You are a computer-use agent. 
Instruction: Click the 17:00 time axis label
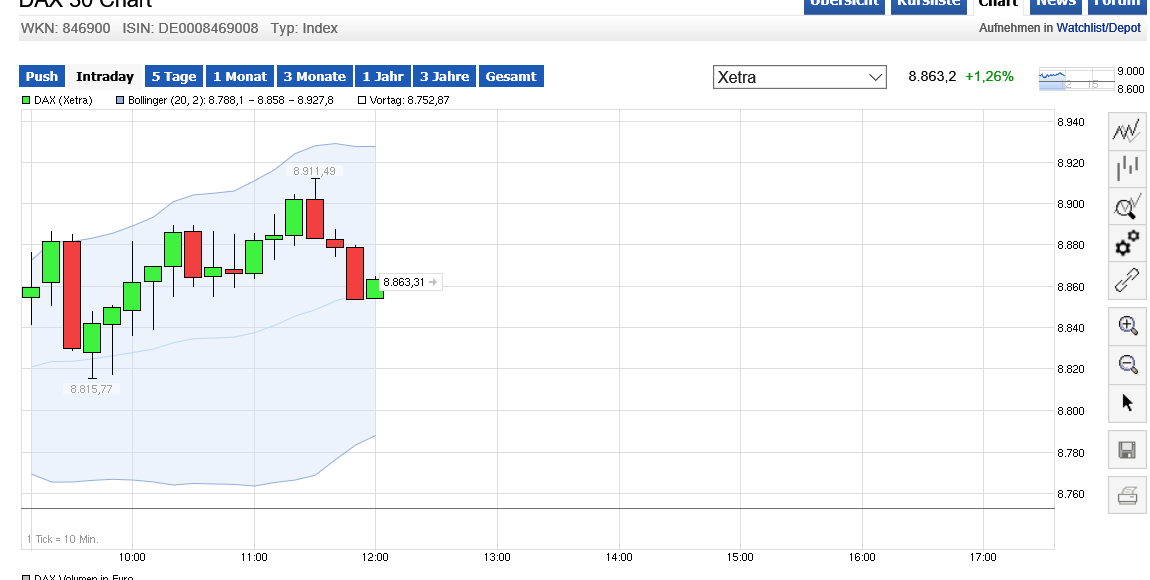983,557
